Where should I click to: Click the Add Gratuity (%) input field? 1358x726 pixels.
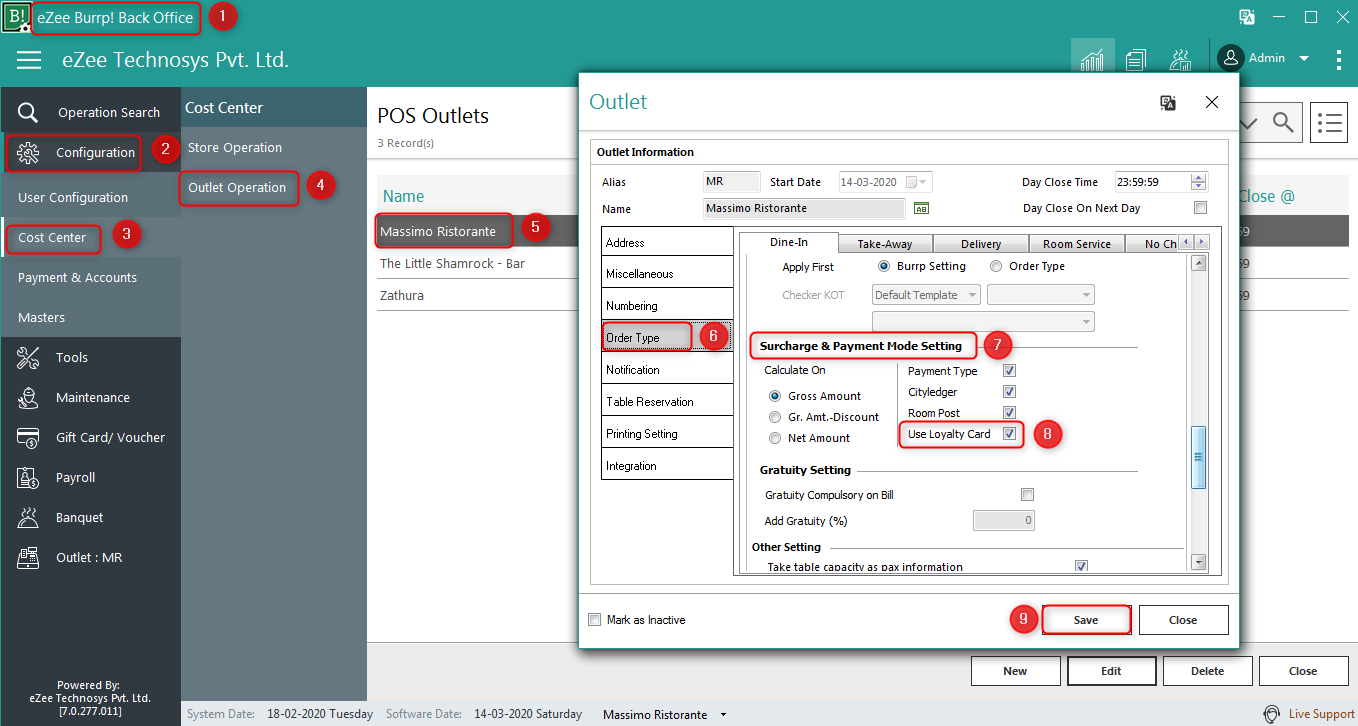1004,521
